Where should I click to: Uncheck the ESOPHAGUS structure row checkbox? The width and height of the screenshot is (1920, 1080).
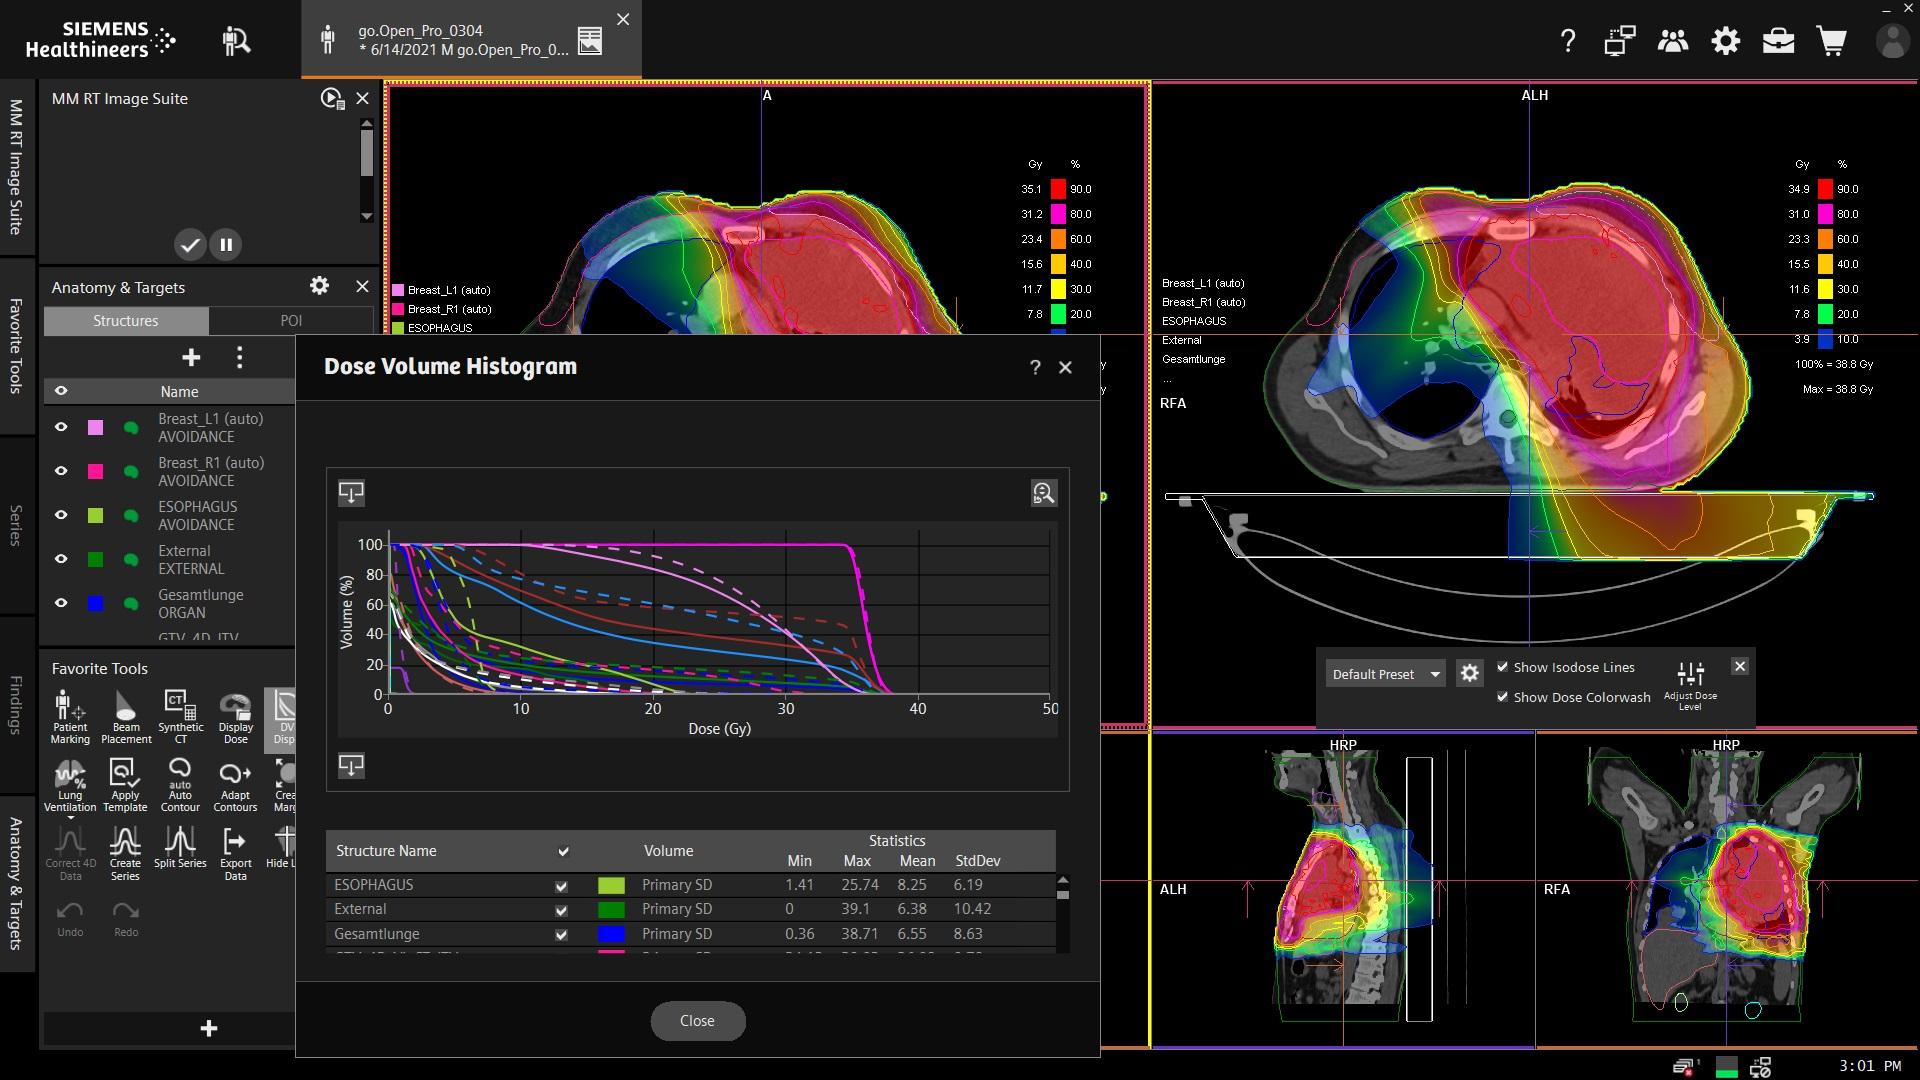coord(561,885)
